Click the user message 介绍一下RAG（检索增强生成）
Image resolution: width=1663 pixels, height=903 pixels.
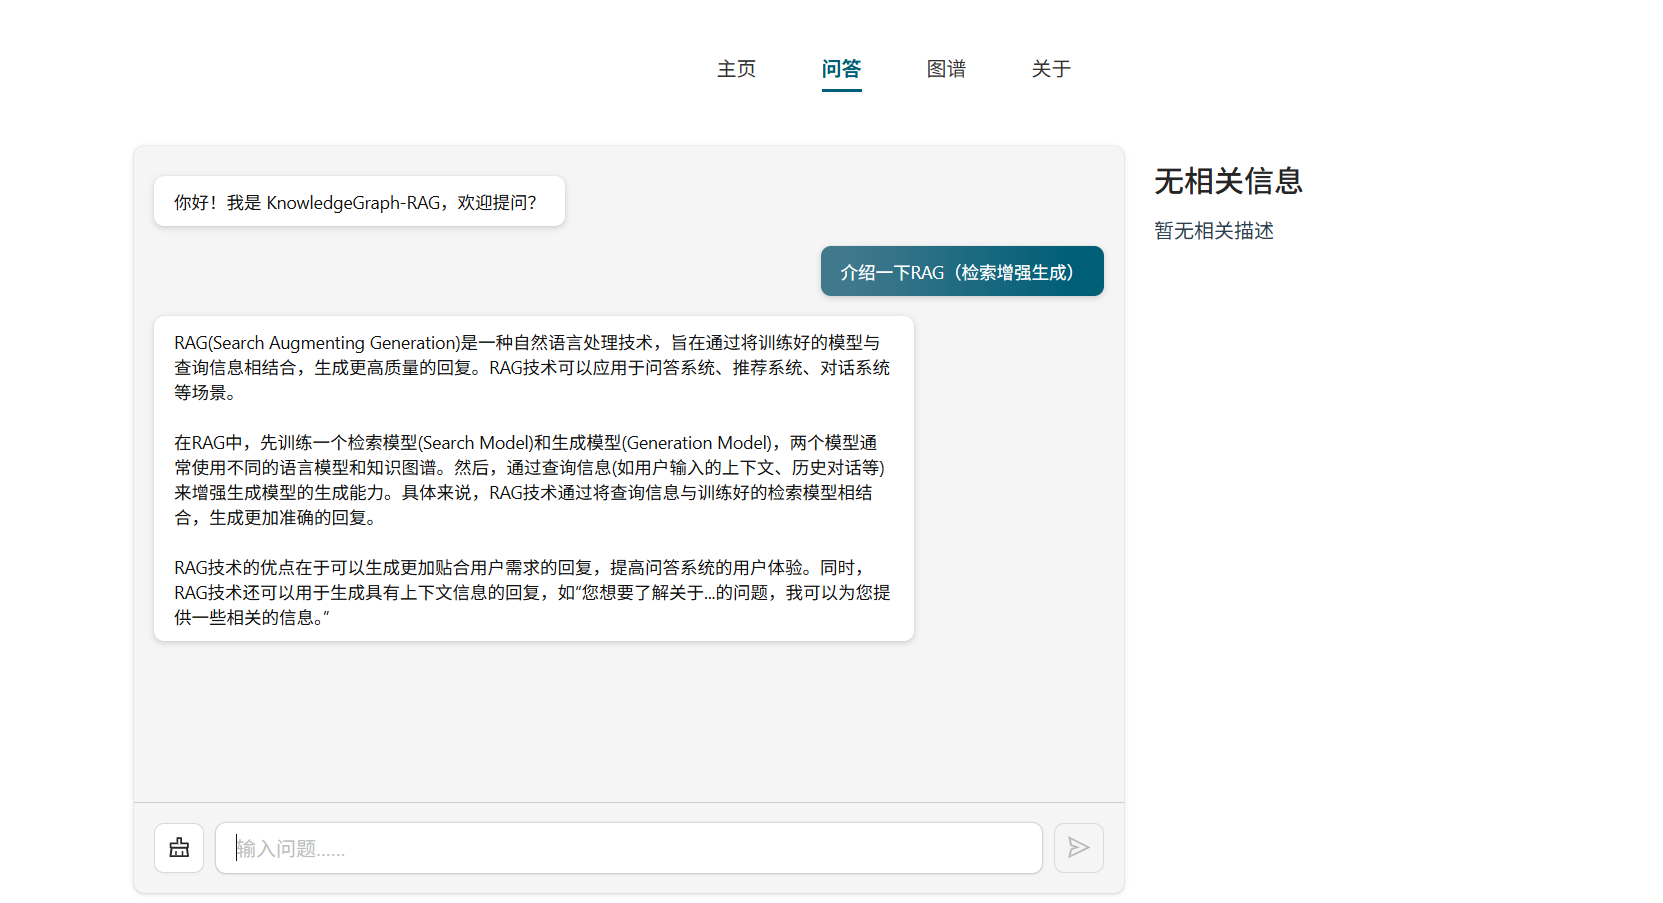tap(962, 271)
